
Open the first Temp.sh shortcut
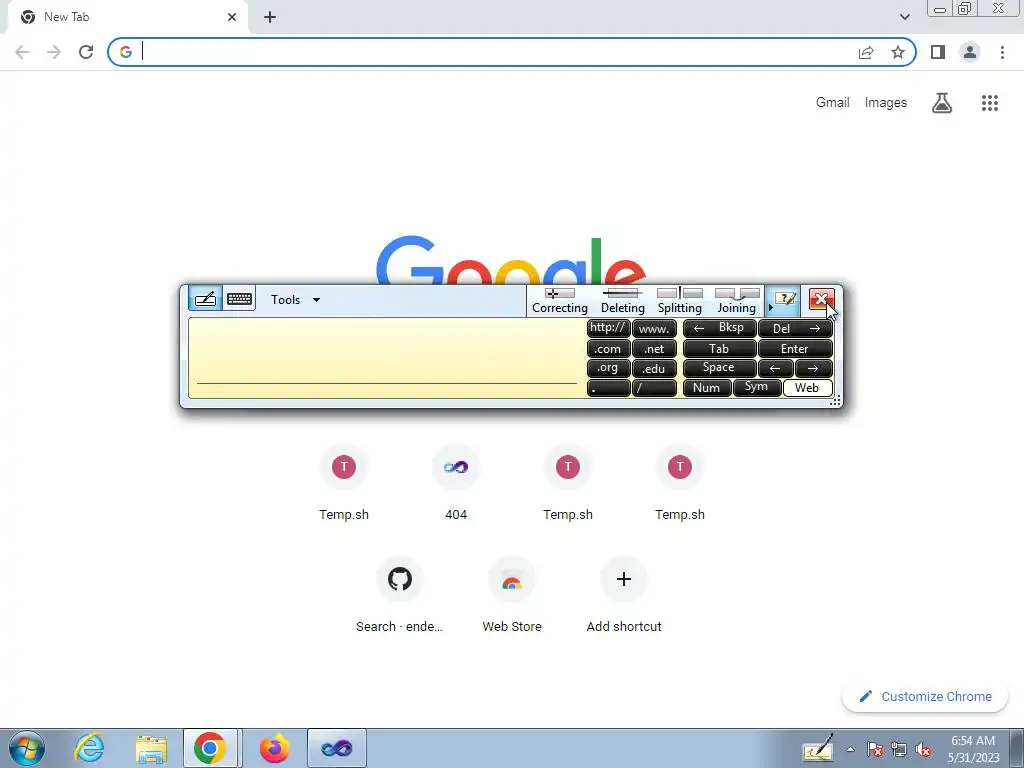344,483
